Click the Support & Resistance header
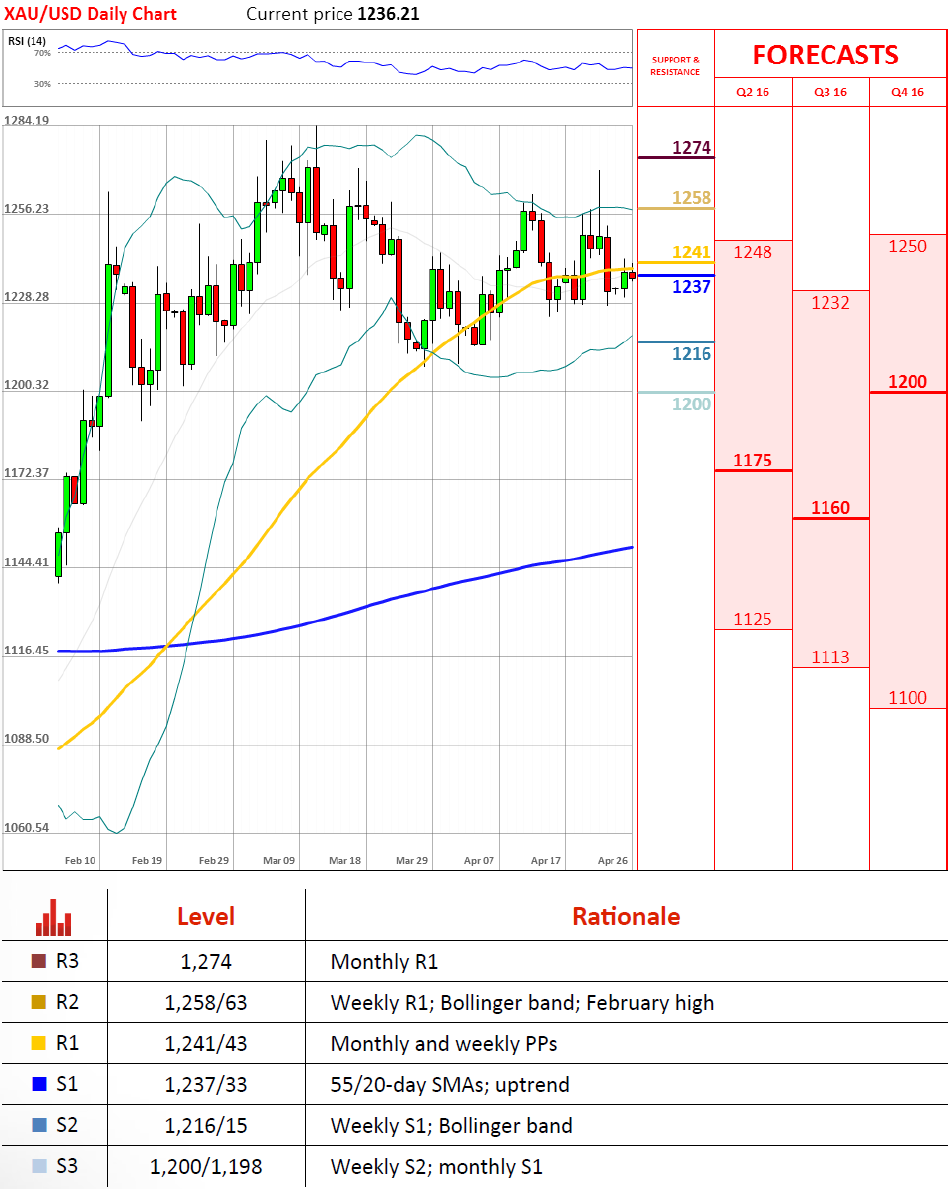The height and width of the screenshot is (1189, 950). pyautogui.click(x=675, y=66)
